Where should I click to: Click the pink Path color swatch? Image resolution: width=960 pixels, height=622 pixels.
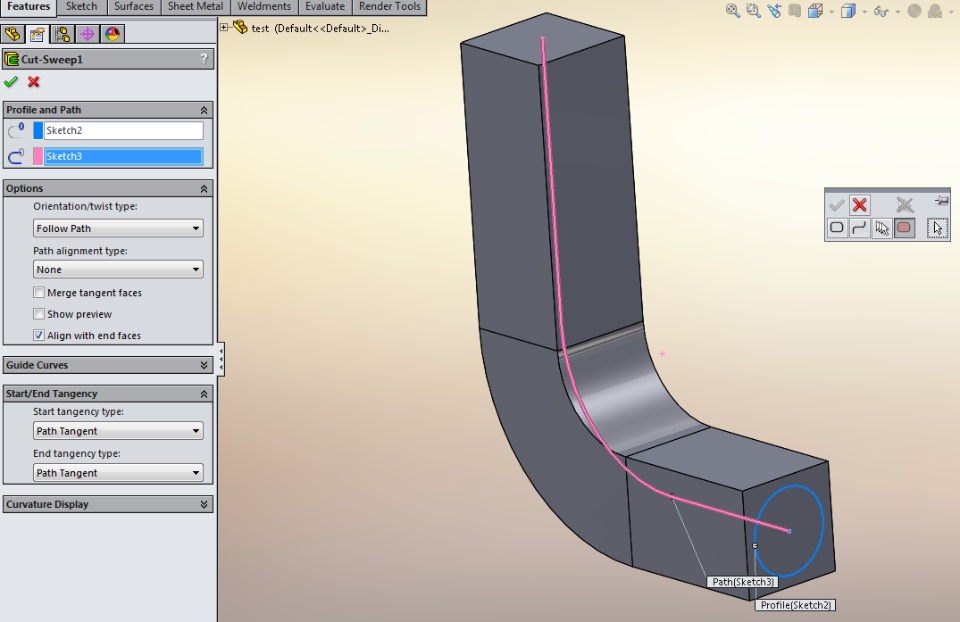tap(38, 156)
